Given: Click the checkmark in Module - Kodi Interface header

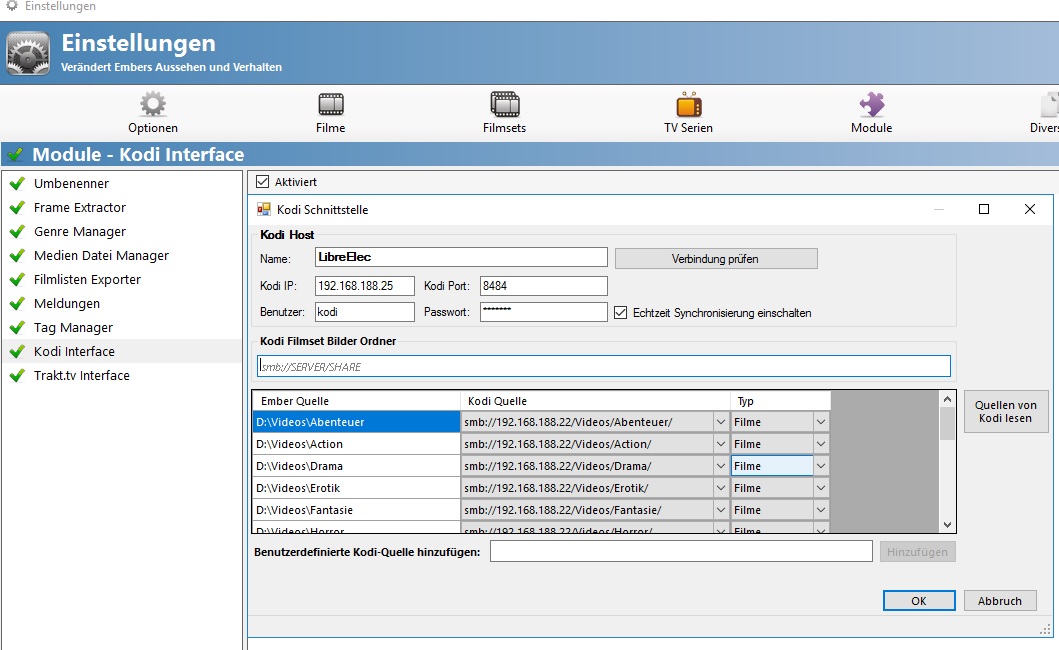Looking at the screenshot, I should (15, 155).
